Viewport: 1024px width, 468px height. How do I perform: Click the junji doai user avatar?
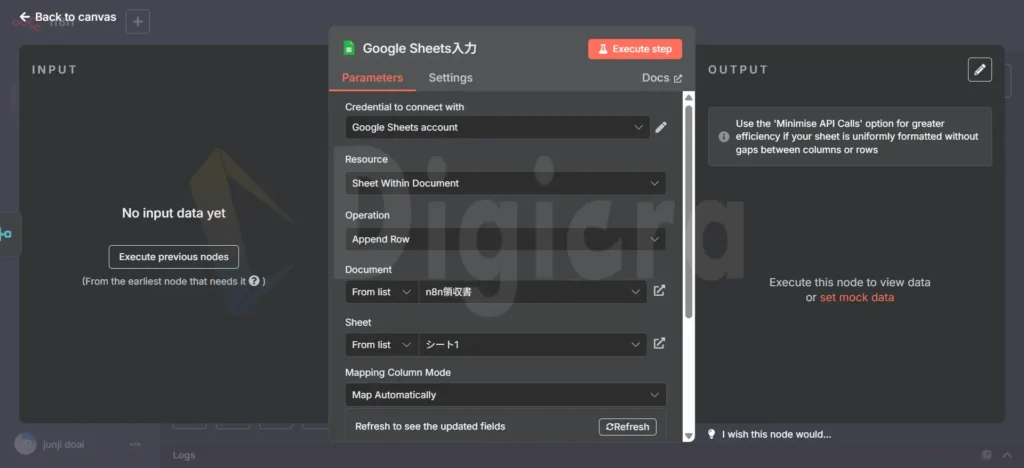click(x=25, y=444)
